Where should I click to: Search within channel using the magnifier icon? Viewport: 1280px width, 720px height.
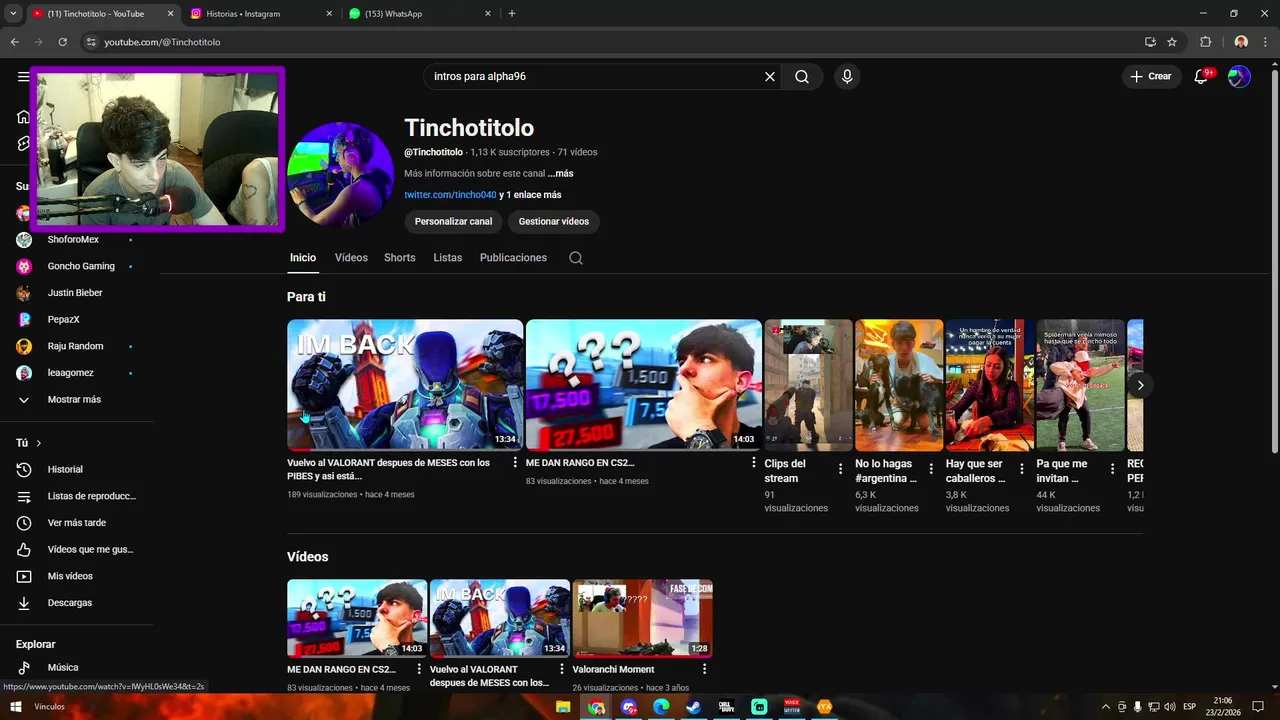(576, 258)
